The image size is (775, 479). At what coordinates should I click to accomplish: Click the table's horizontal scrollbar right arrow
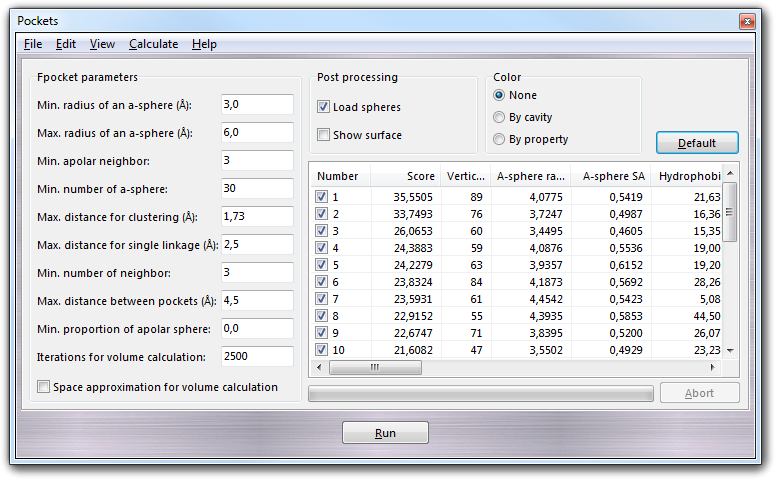714,367
